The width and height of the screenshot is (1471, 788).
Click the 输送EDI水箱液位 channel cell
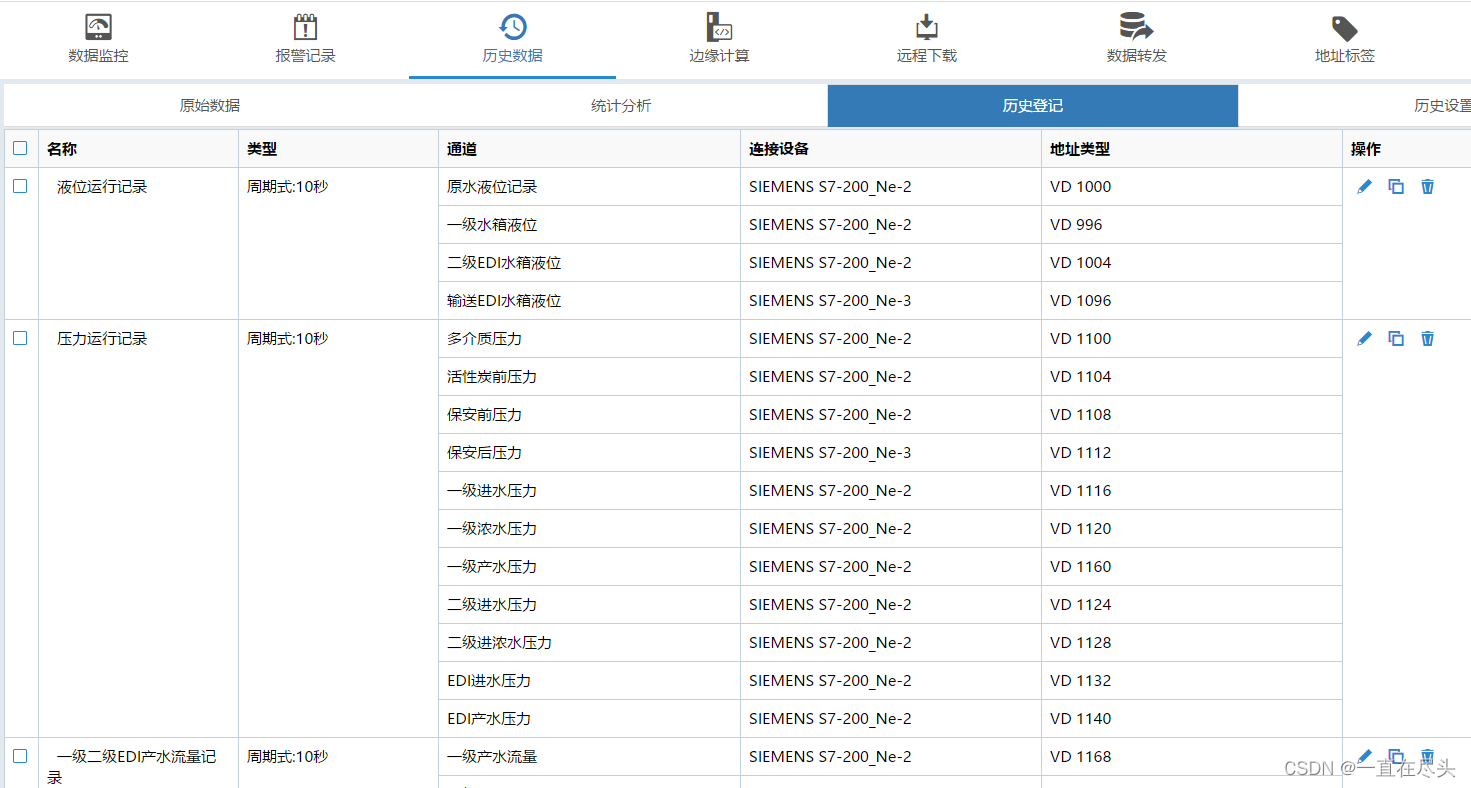coord(589,301)
